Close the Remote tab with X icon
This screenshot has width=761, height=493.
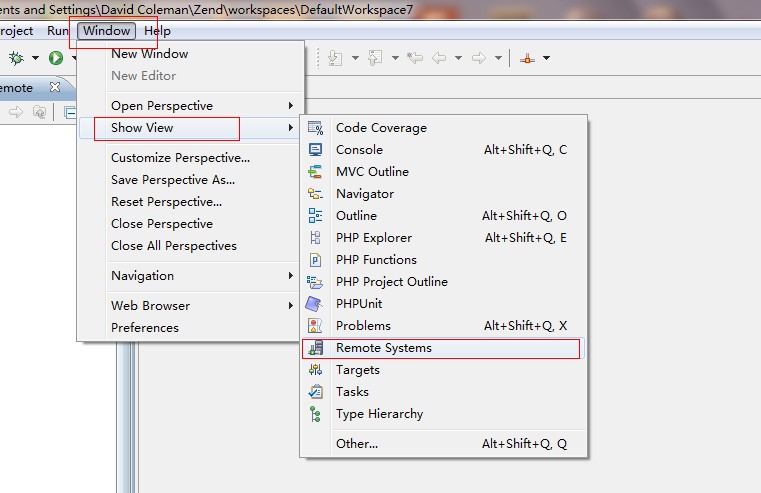point(55,87)
